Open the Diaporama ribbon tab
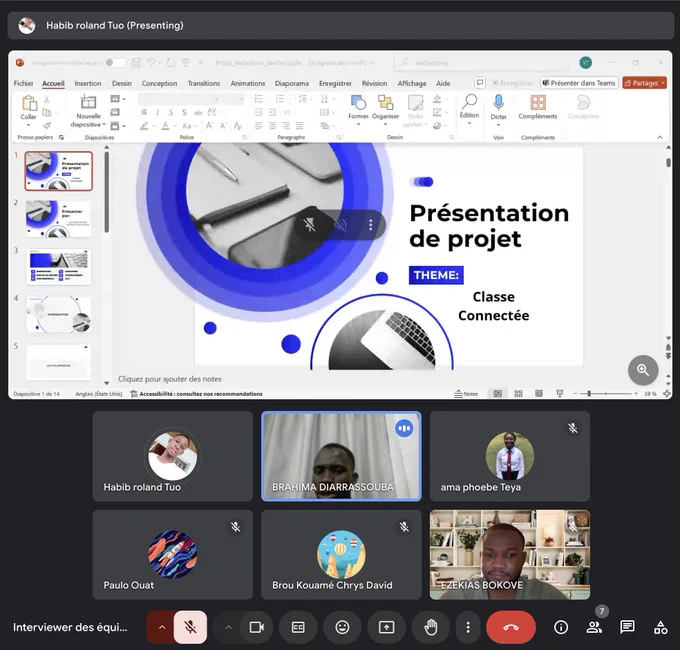 [292, 83]
